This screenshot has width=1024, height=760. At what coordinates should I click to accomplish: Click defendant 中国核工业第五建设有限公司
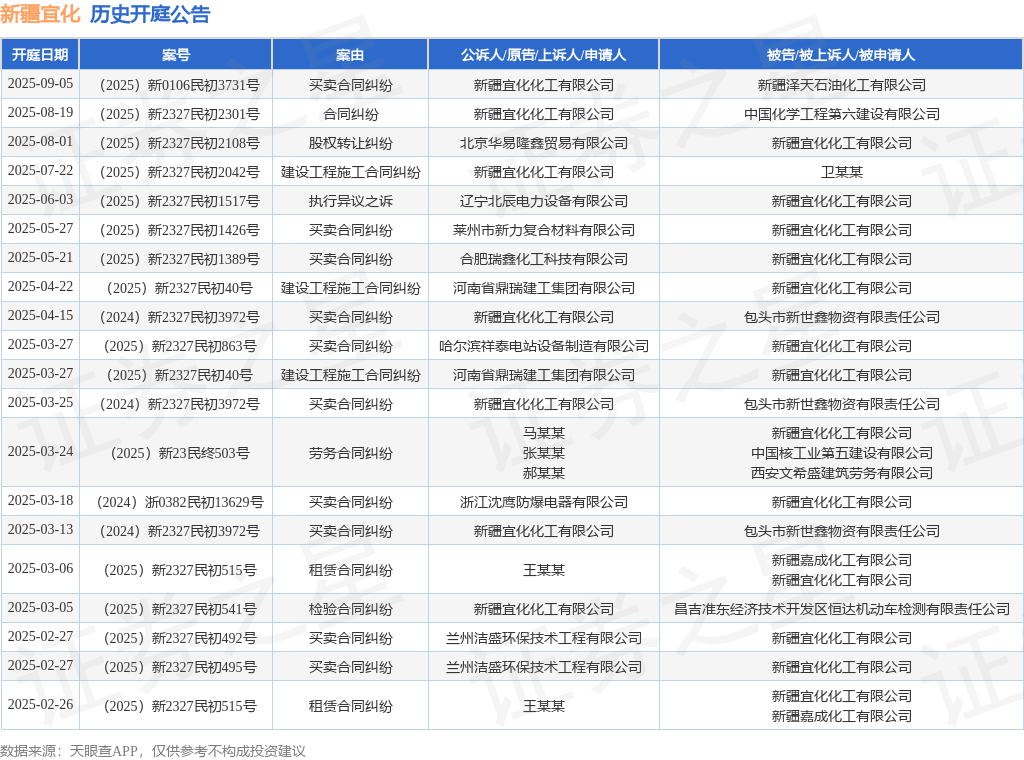(841, 453)
